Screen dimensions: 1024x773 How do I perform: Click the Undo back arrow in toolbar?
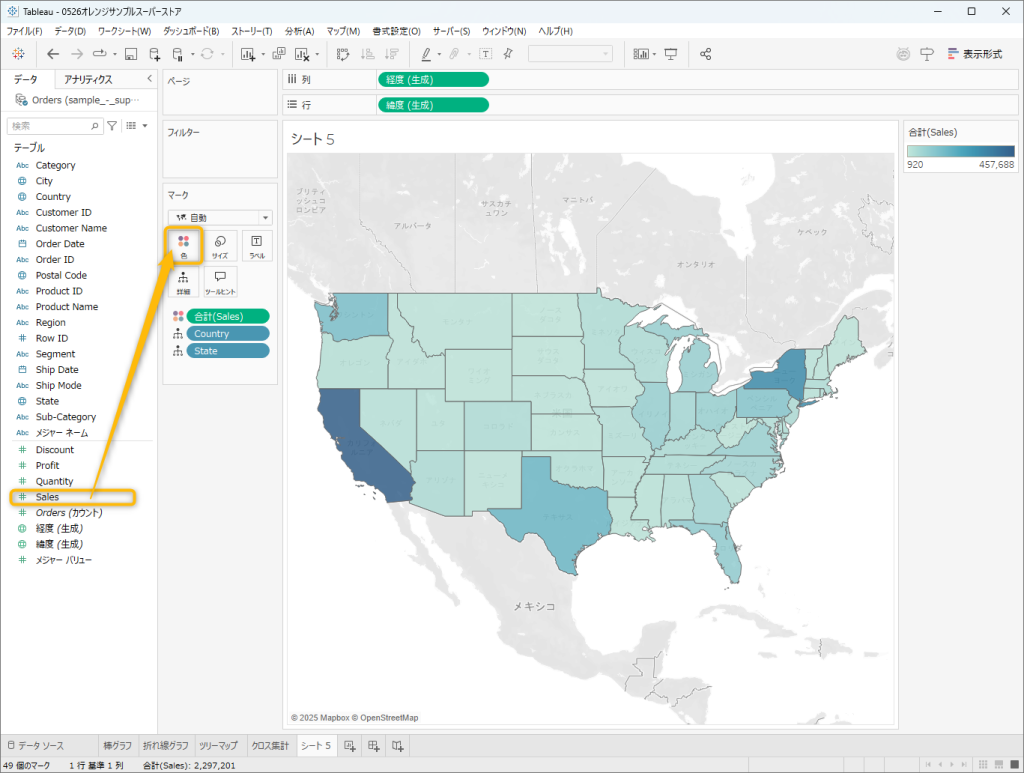pyautogui.click(x=53, y=54)
